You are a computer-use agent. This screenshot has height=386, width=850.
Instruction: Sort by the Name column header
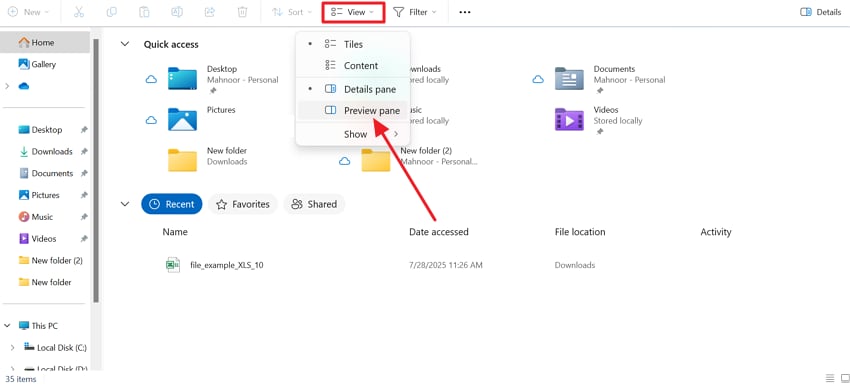click(175, 232)
